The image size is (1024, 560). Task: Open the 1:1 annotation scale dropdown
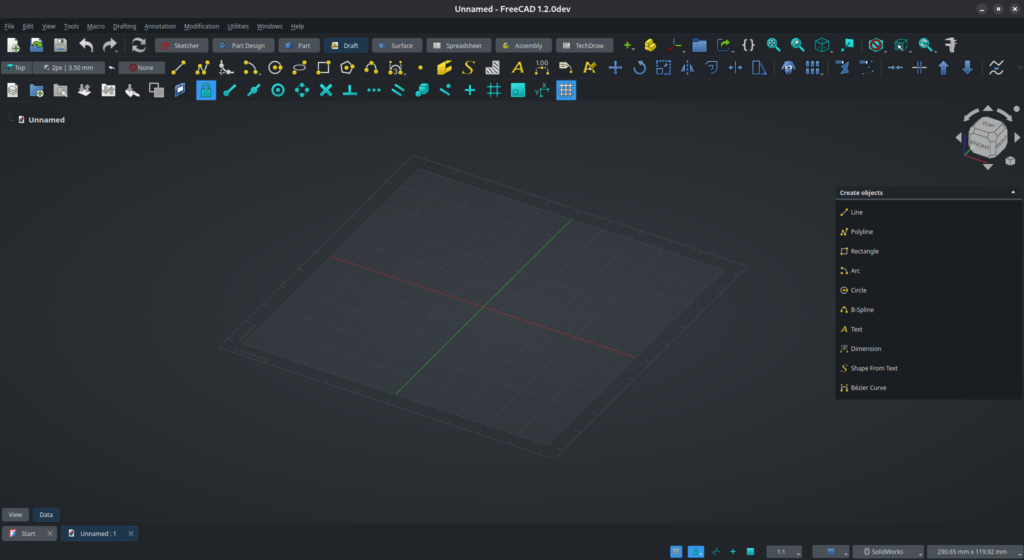point(783,551)
